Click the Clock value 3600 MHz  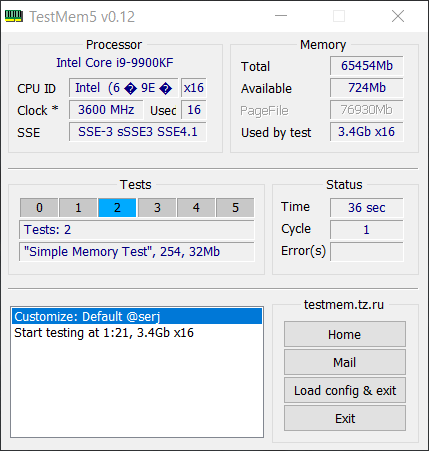pyautogui.click(x=106, y=110)
